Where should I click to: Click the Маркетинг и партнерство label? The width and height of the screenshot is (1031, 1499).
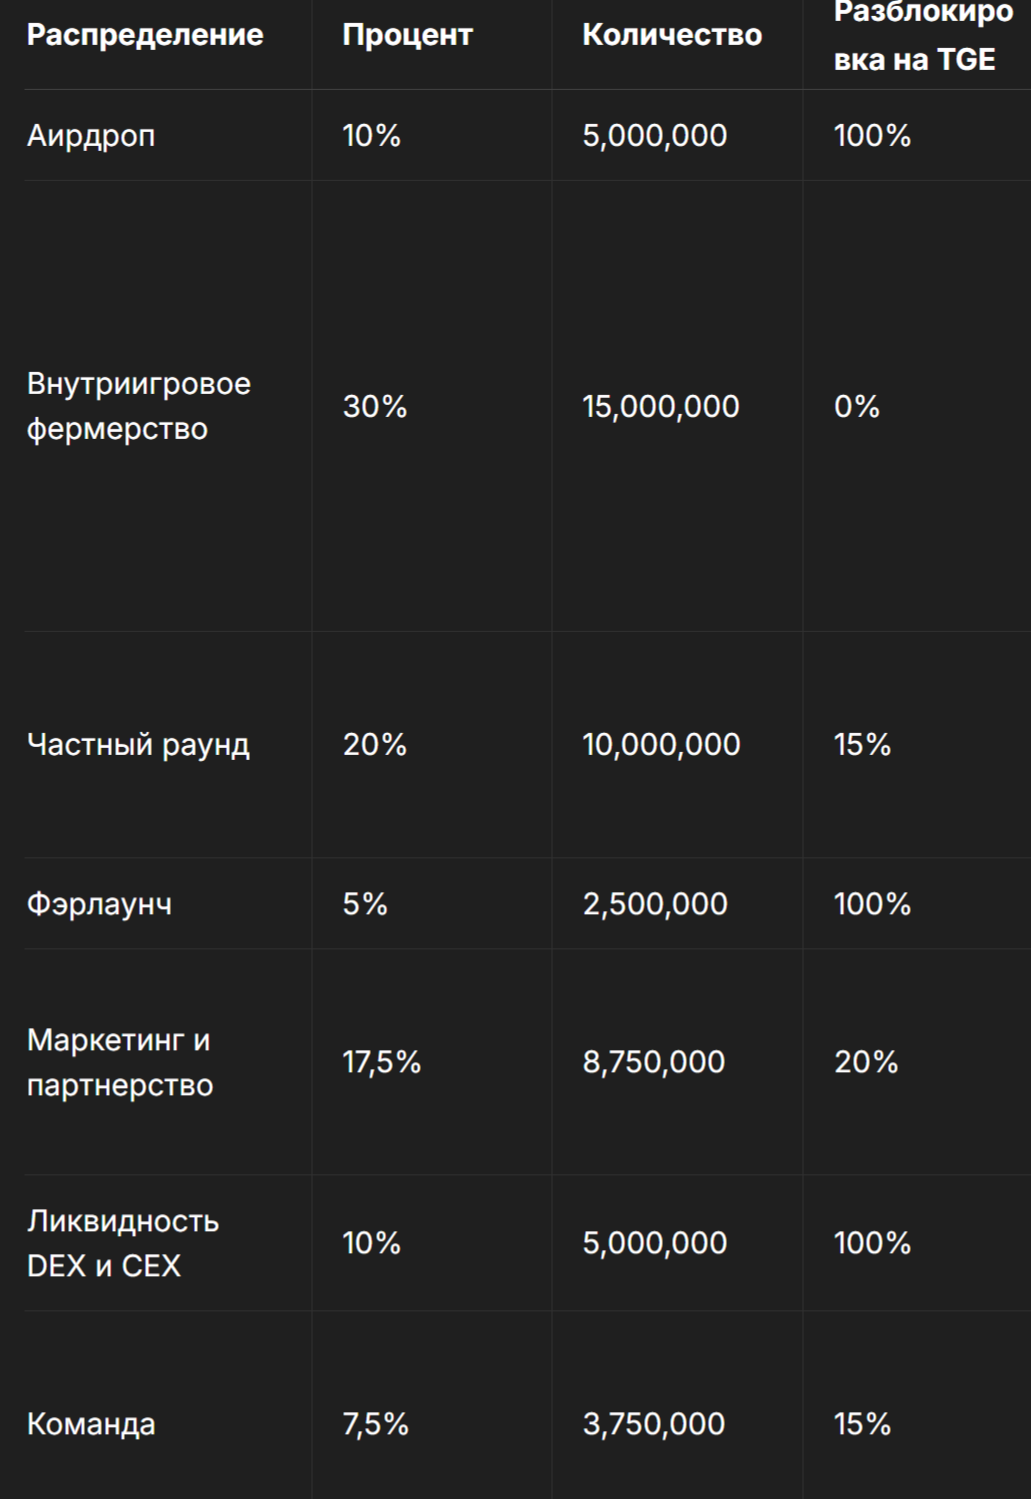[x=120, y=1062]
